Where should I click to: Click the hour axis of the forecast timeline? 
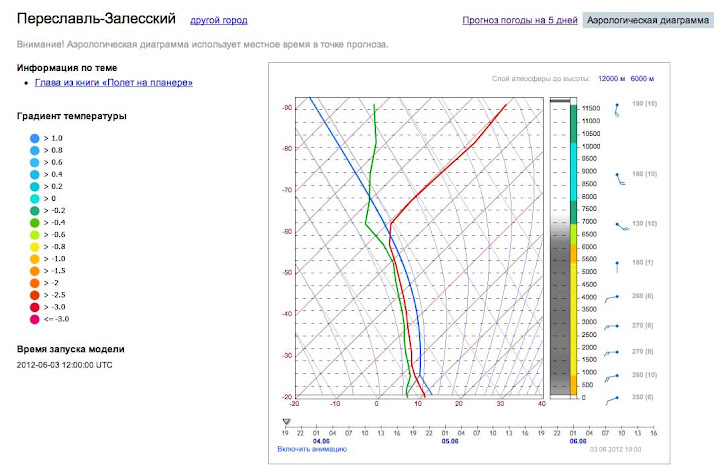(469, 432)
